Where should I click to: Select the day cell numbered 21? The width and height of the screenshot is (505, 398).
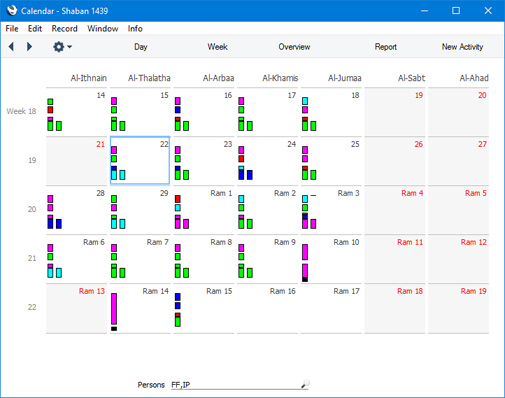click(76, 160)
